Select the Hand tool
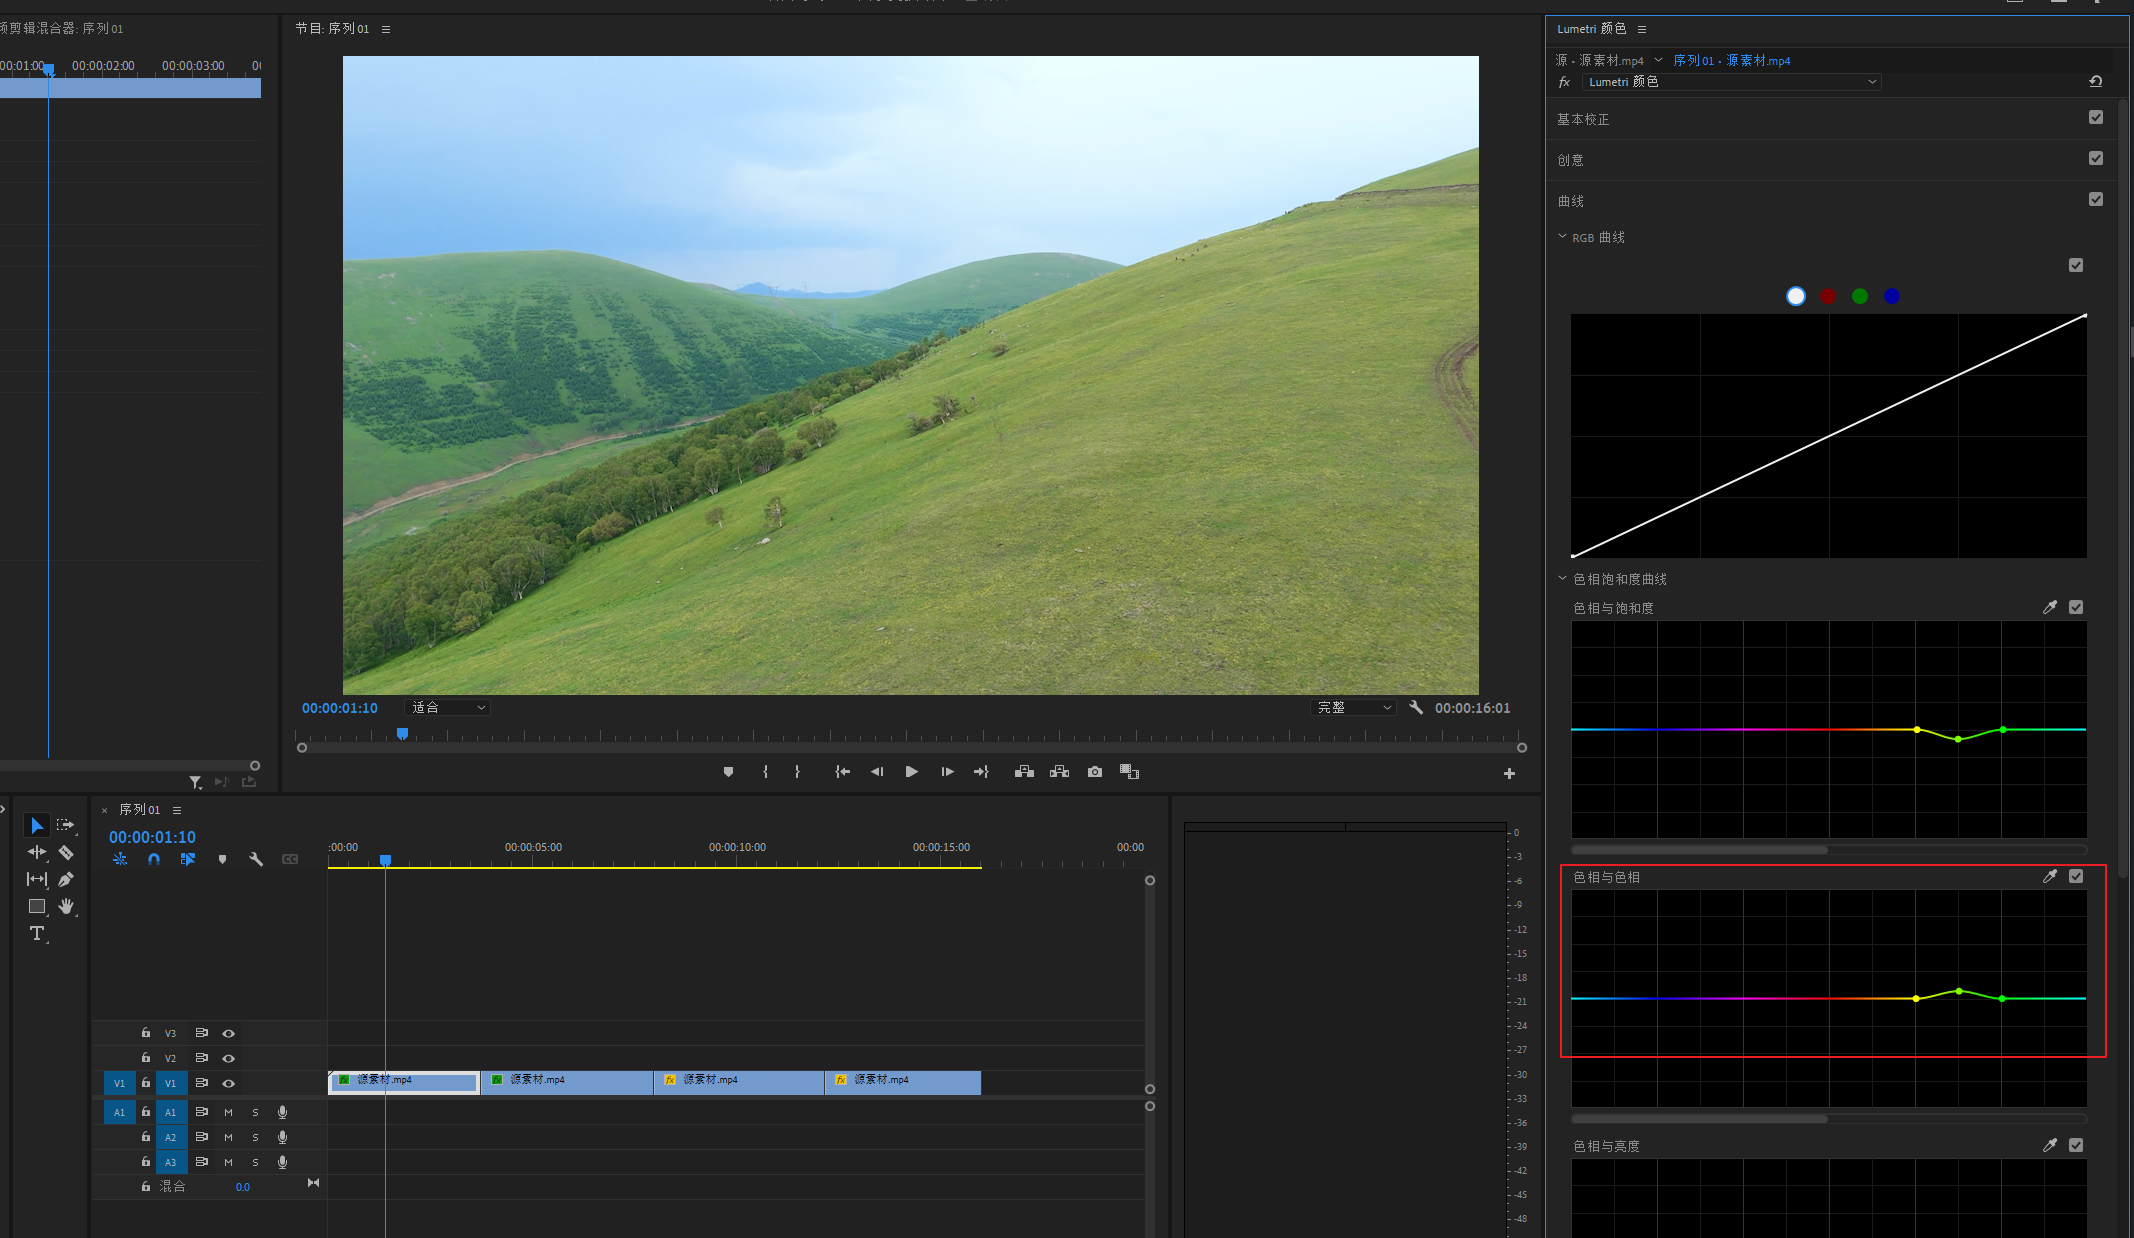The image size is (2134, 1238). (66, 906)
